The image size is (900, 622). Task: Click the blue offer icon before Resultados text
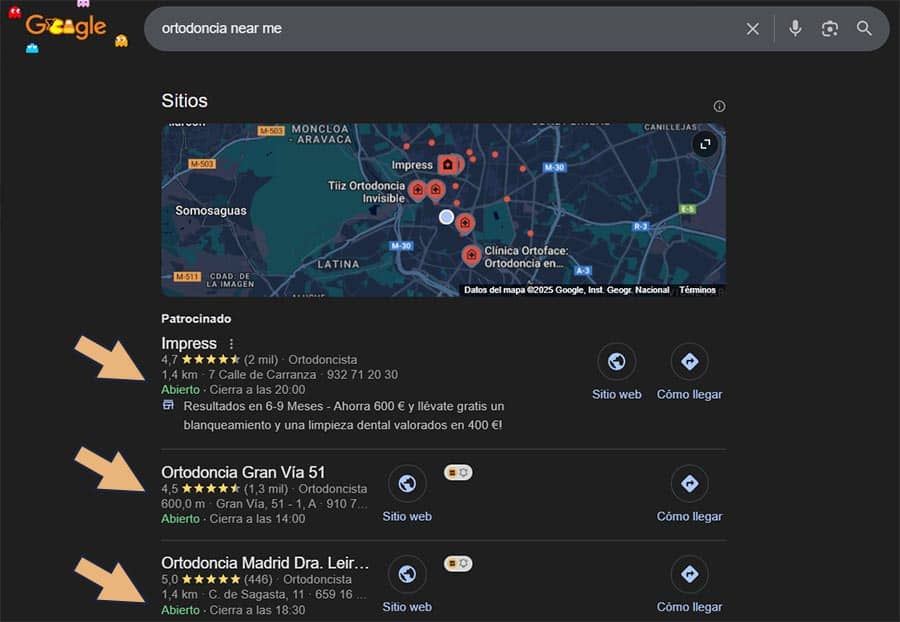pyautogui.click(x=170, y=406)
